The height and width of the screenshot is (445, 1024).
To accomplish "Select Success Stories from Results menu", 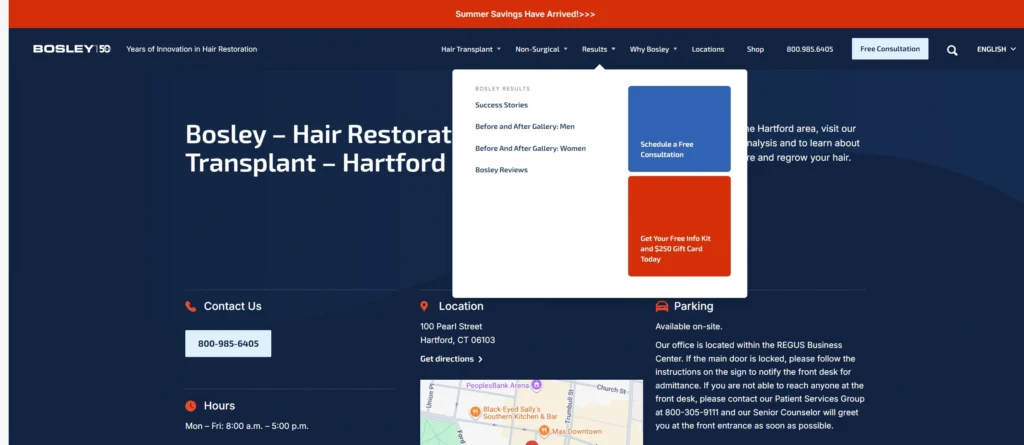I will pyautogui.click(x=502, y=105).
